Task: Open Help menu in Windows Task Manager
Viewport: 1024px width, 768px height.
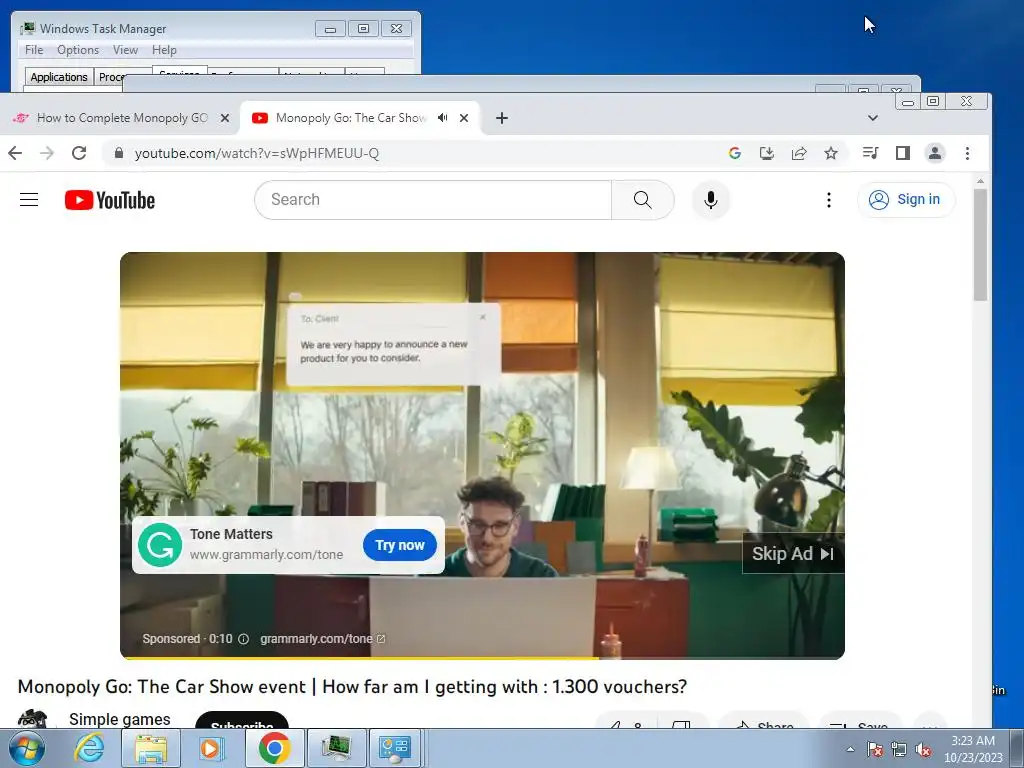Action: tap(164, 50)
